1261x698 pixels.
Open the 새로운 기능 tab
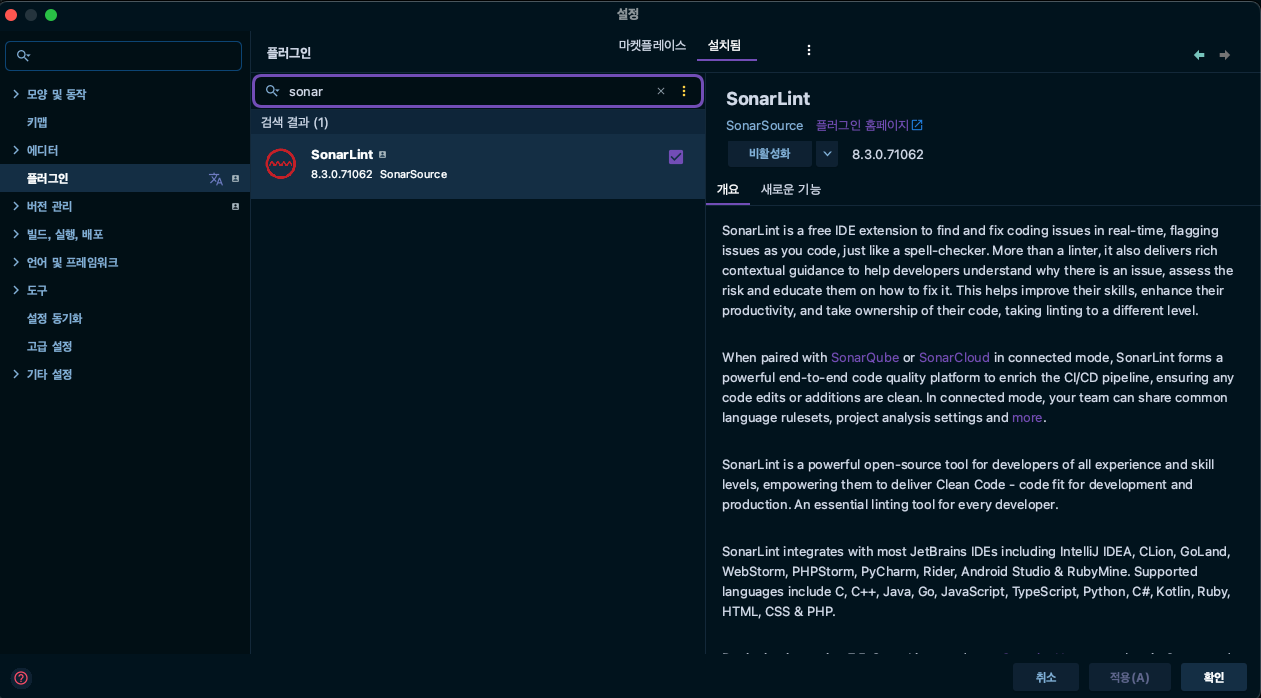pos(791,189)
